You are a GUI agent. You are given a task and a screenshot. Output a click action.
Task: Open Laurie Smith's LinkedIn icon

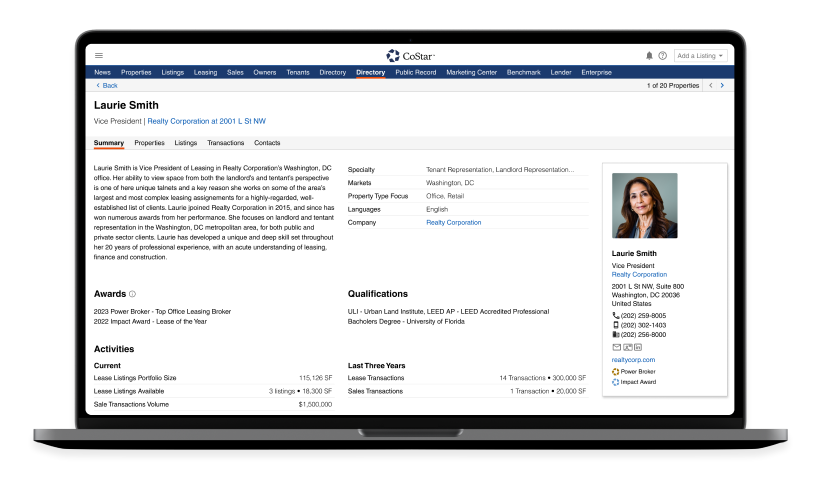[x=638, y=347]
